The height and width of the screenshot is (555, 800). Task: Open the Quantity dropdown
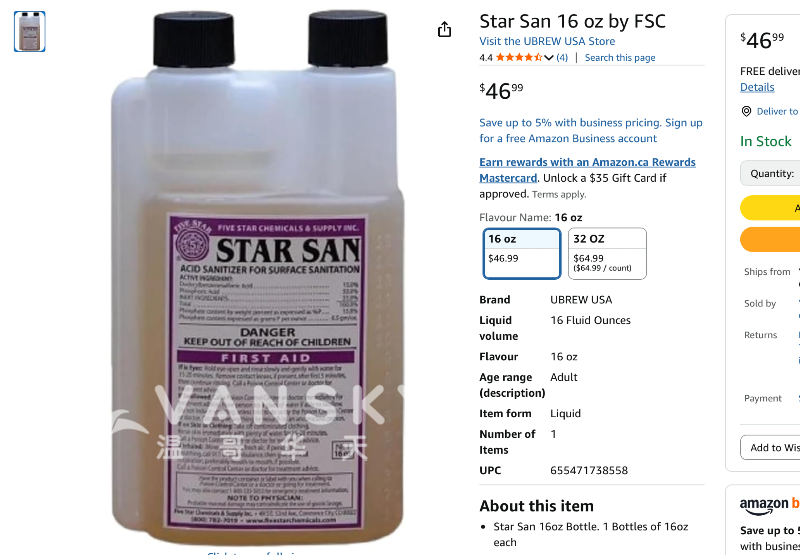[770, 173]
